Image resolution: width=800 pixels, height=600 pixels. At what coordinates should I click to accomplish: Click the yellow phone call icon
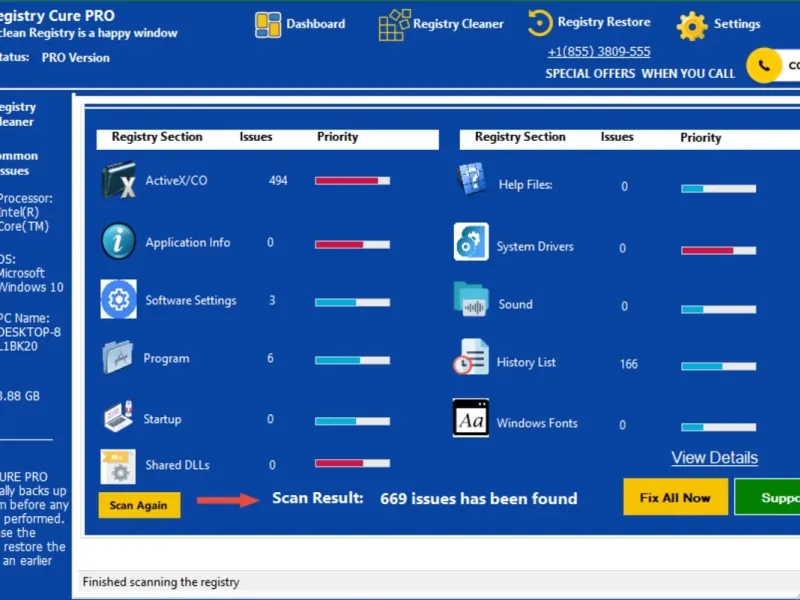click(x=763, y=65)
